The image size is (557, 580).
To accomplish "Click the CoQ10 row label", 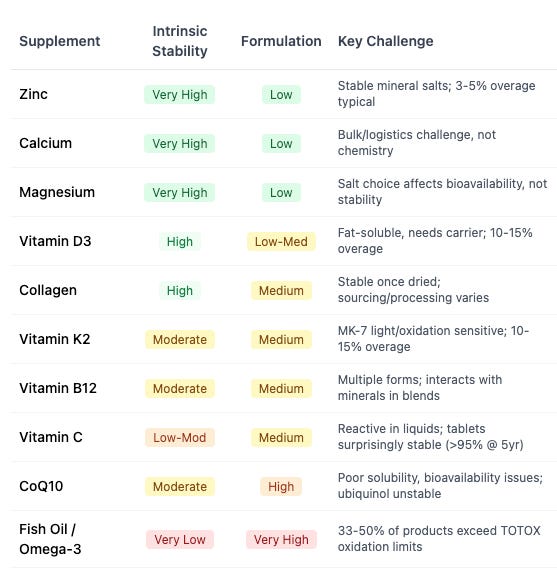I will click(x=41, y=486).
